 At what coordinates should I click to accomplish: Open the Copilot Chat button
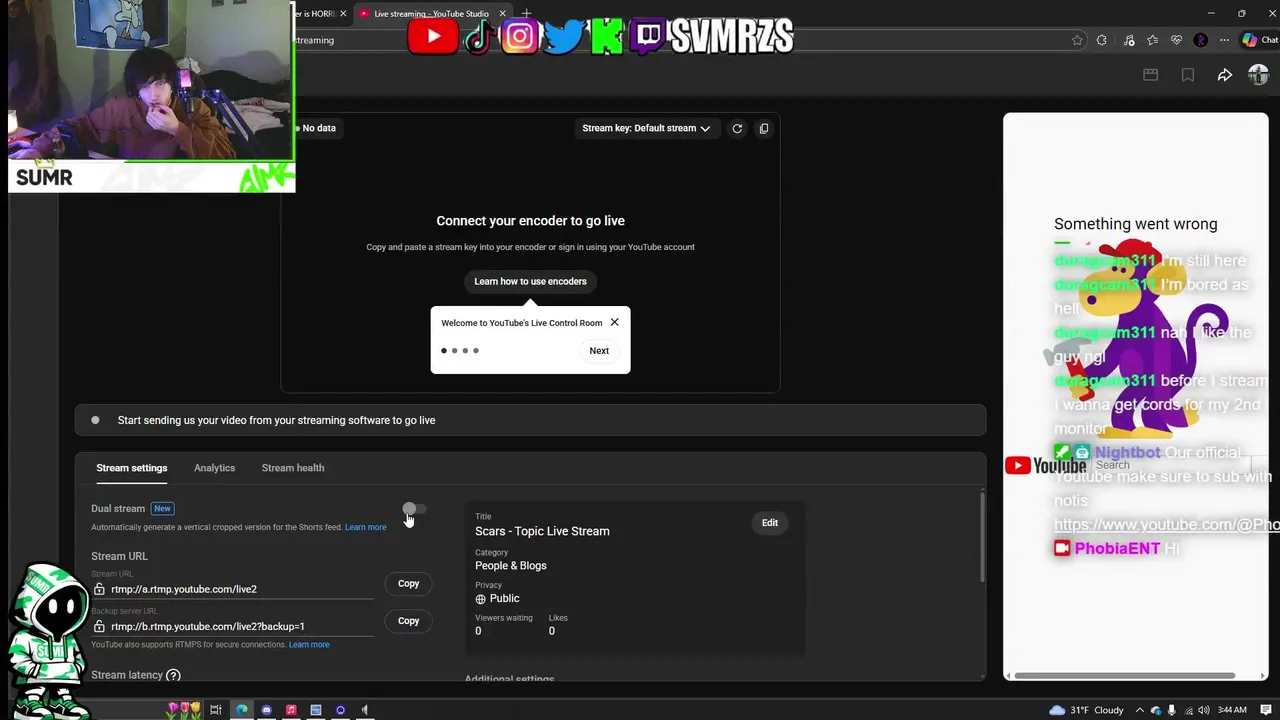click(x=1258, y=40)
